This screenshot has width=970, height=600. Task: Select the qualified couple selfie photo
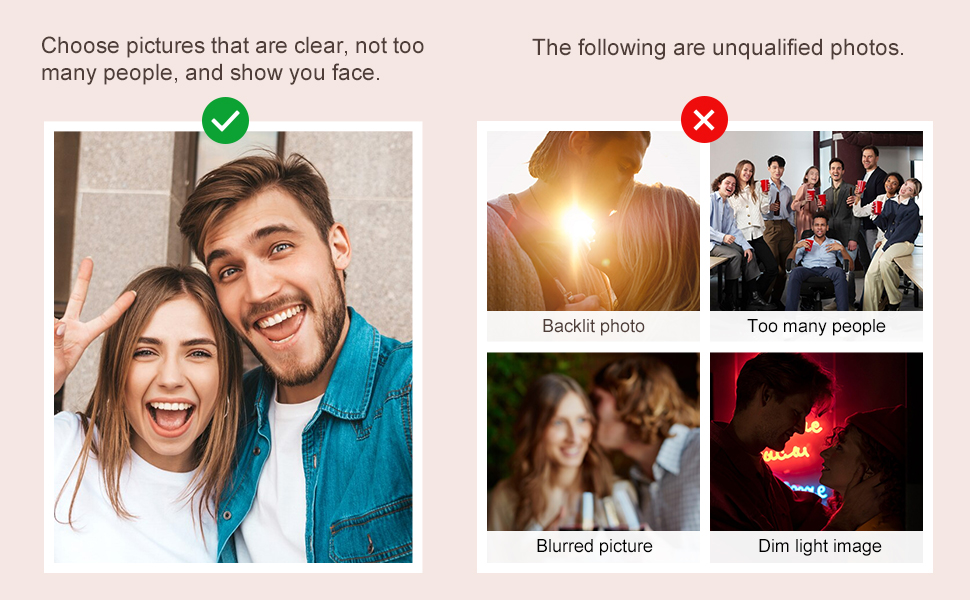click(233, 347)
